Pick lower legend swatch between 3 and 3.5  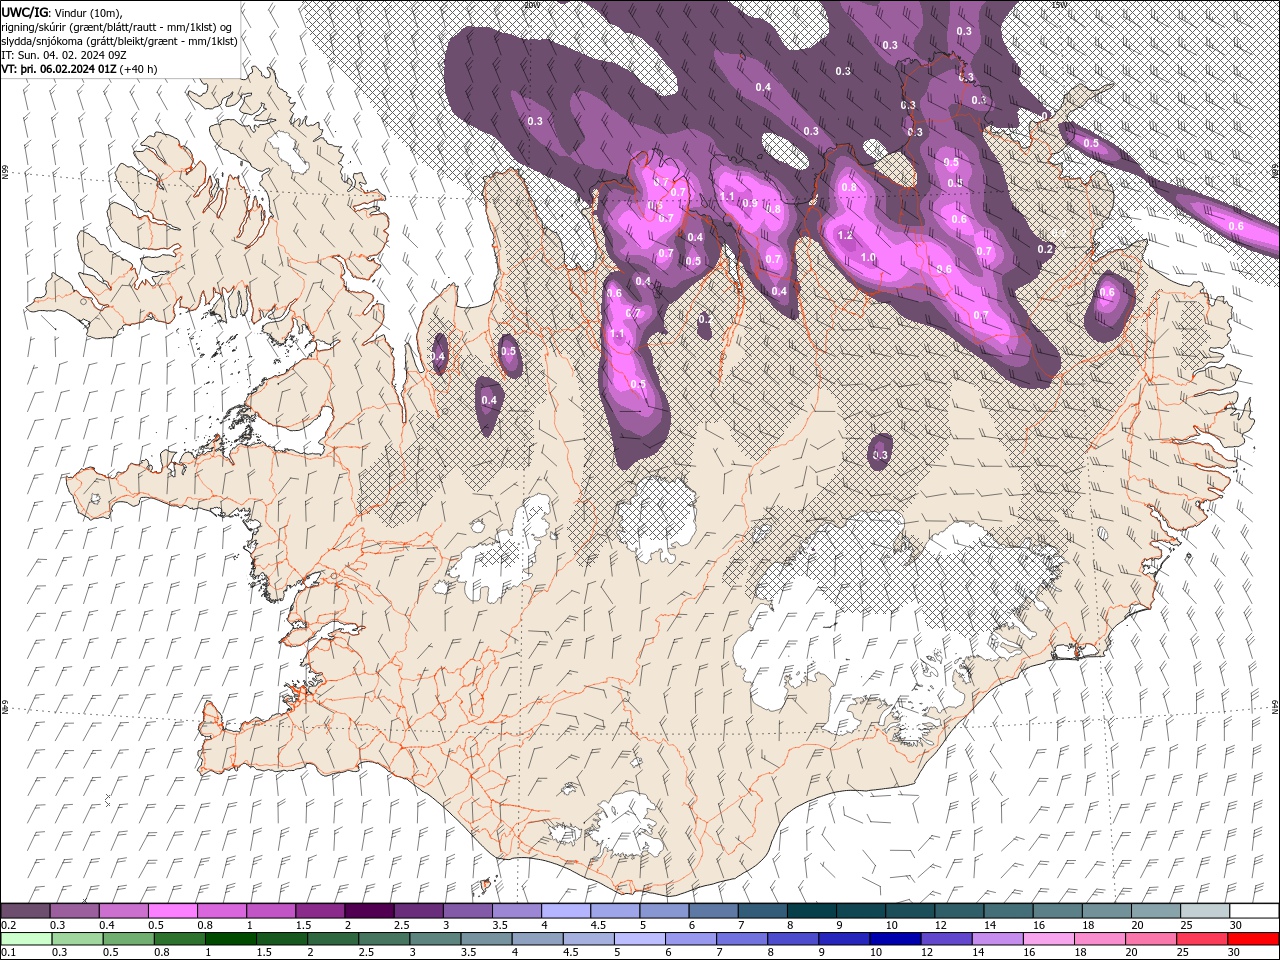point(435,939)
